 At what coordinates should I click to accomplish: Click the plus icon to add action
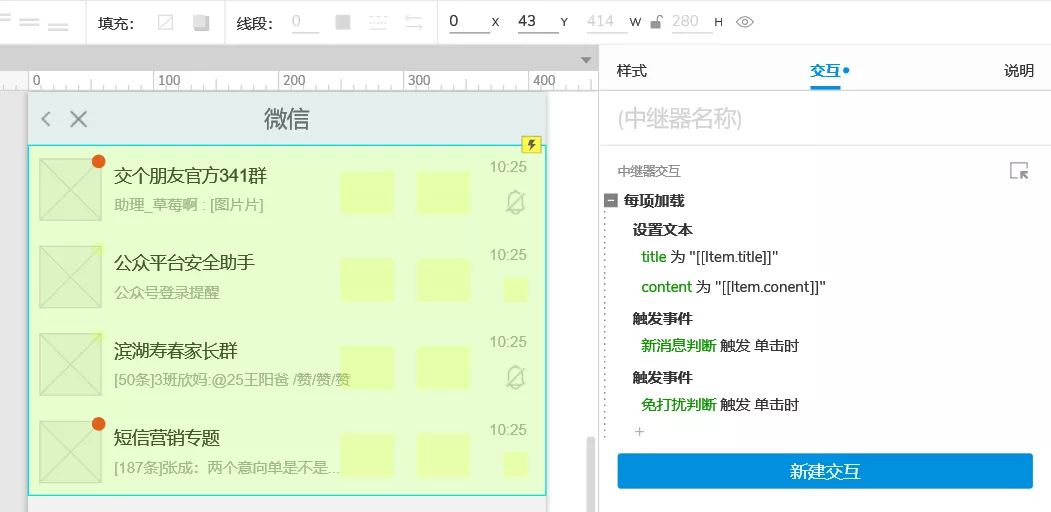[639, 432]
